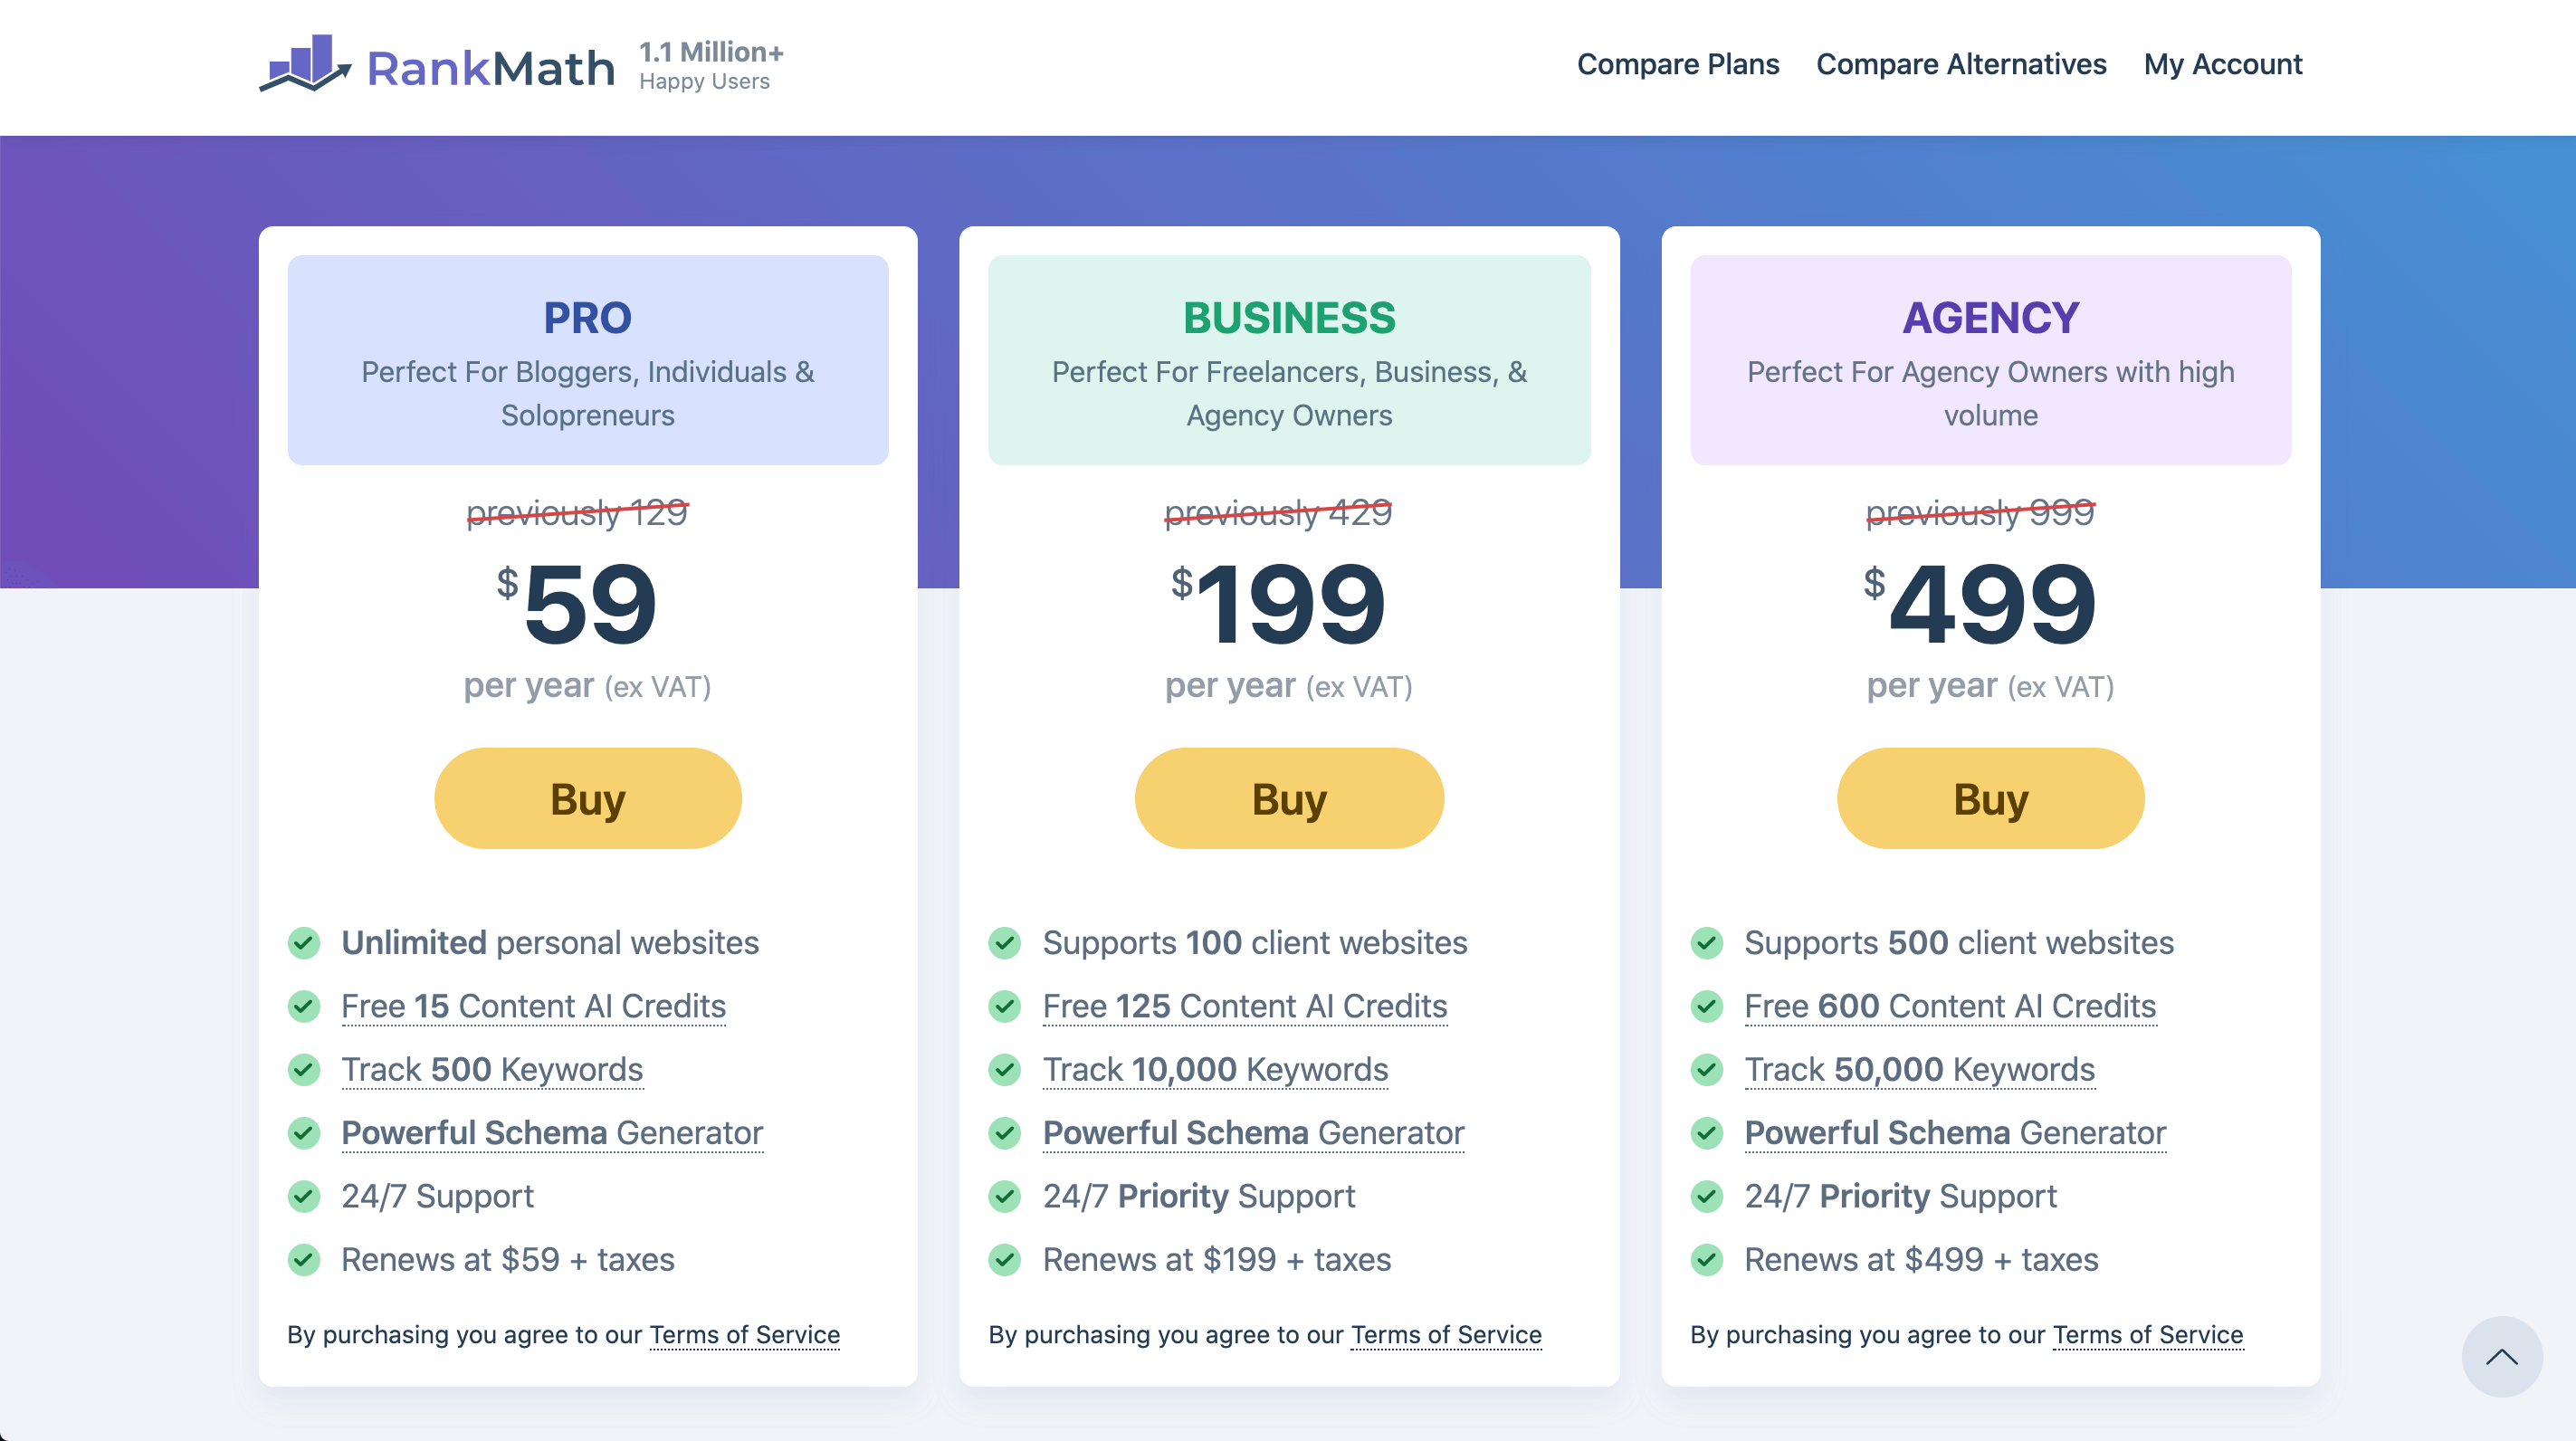This screenshot has width=2576, height=1441.
Task: Click checkmark beside Renews at $199 + taxes
Action: (x=1005, y=1259)
